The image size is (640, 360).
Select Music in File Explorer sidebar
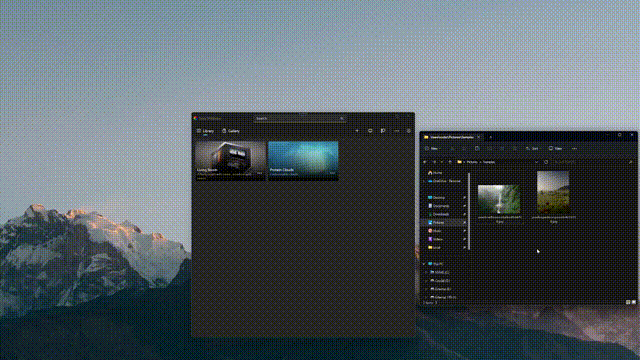(435, 231)
